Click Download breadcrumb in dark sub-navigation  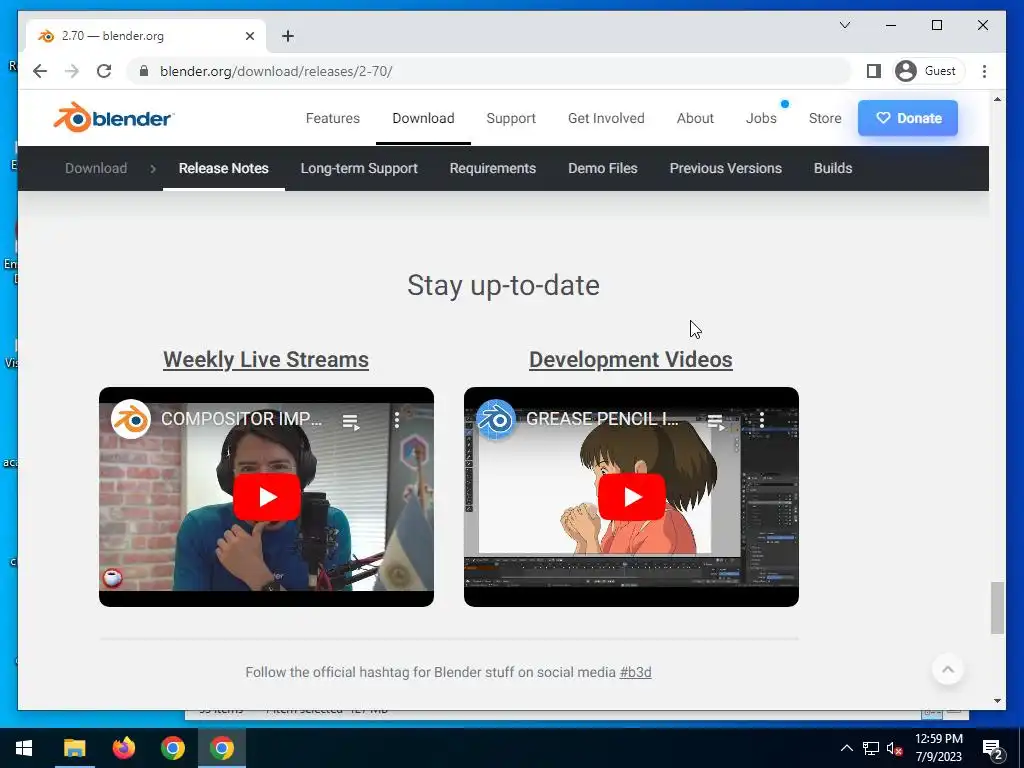click(x=96, y=168)
